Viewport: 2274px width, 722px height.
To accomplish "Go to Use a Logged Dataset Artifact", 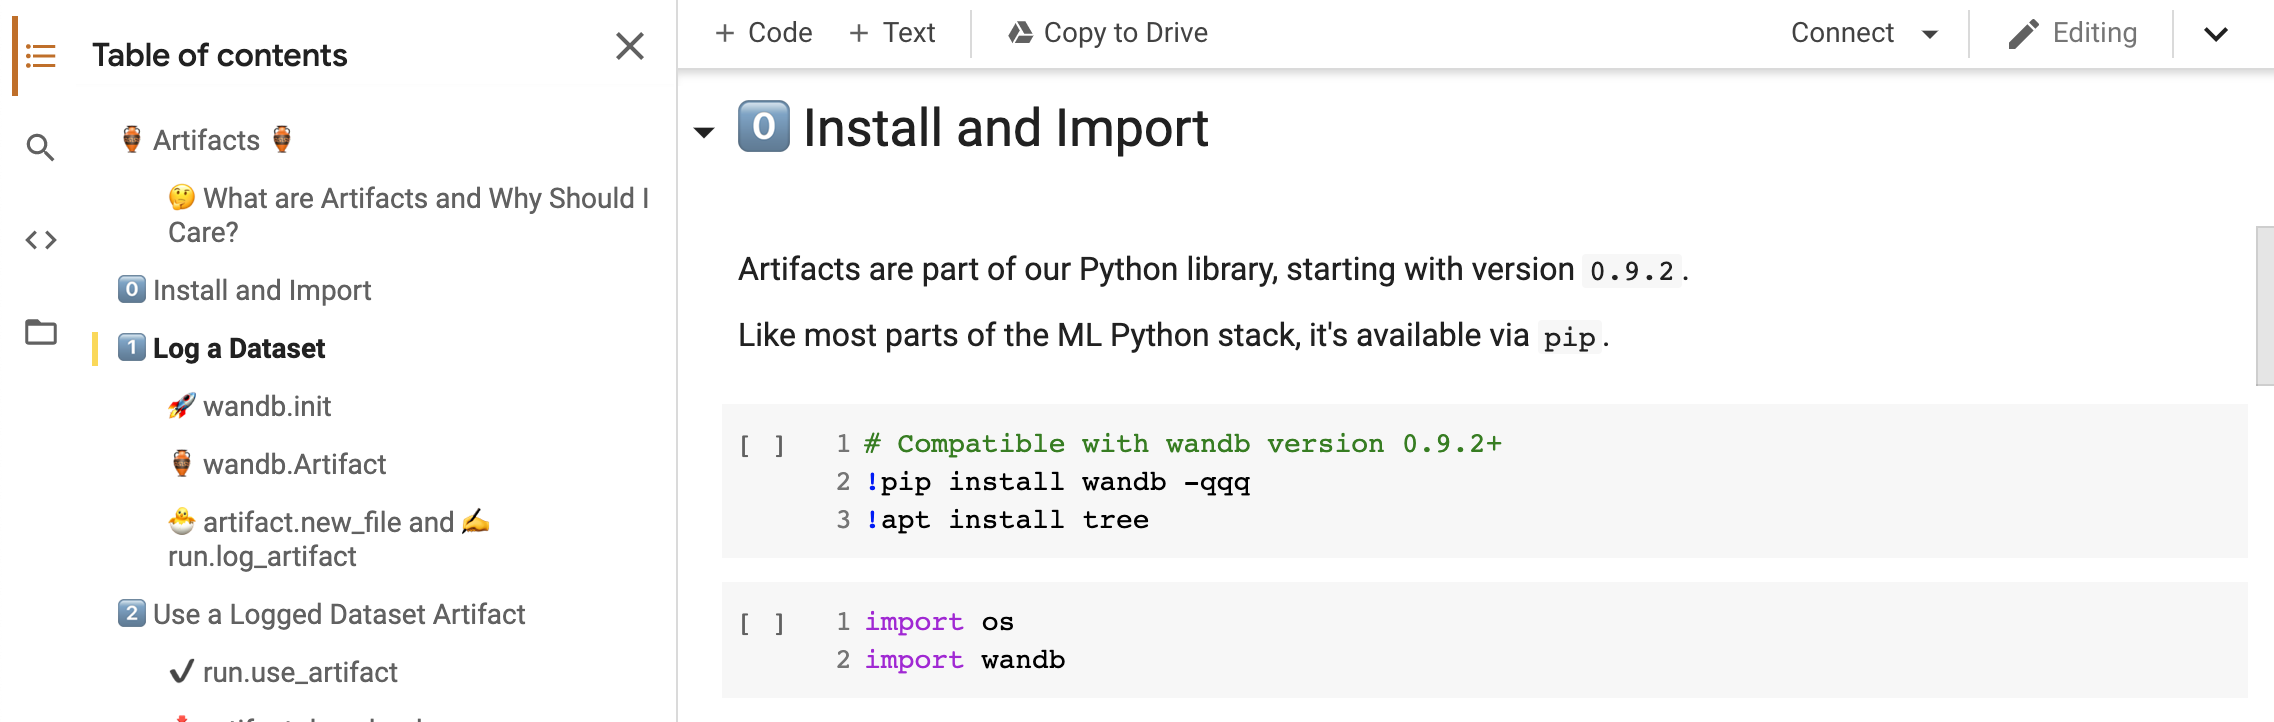I will coord(321,614).
